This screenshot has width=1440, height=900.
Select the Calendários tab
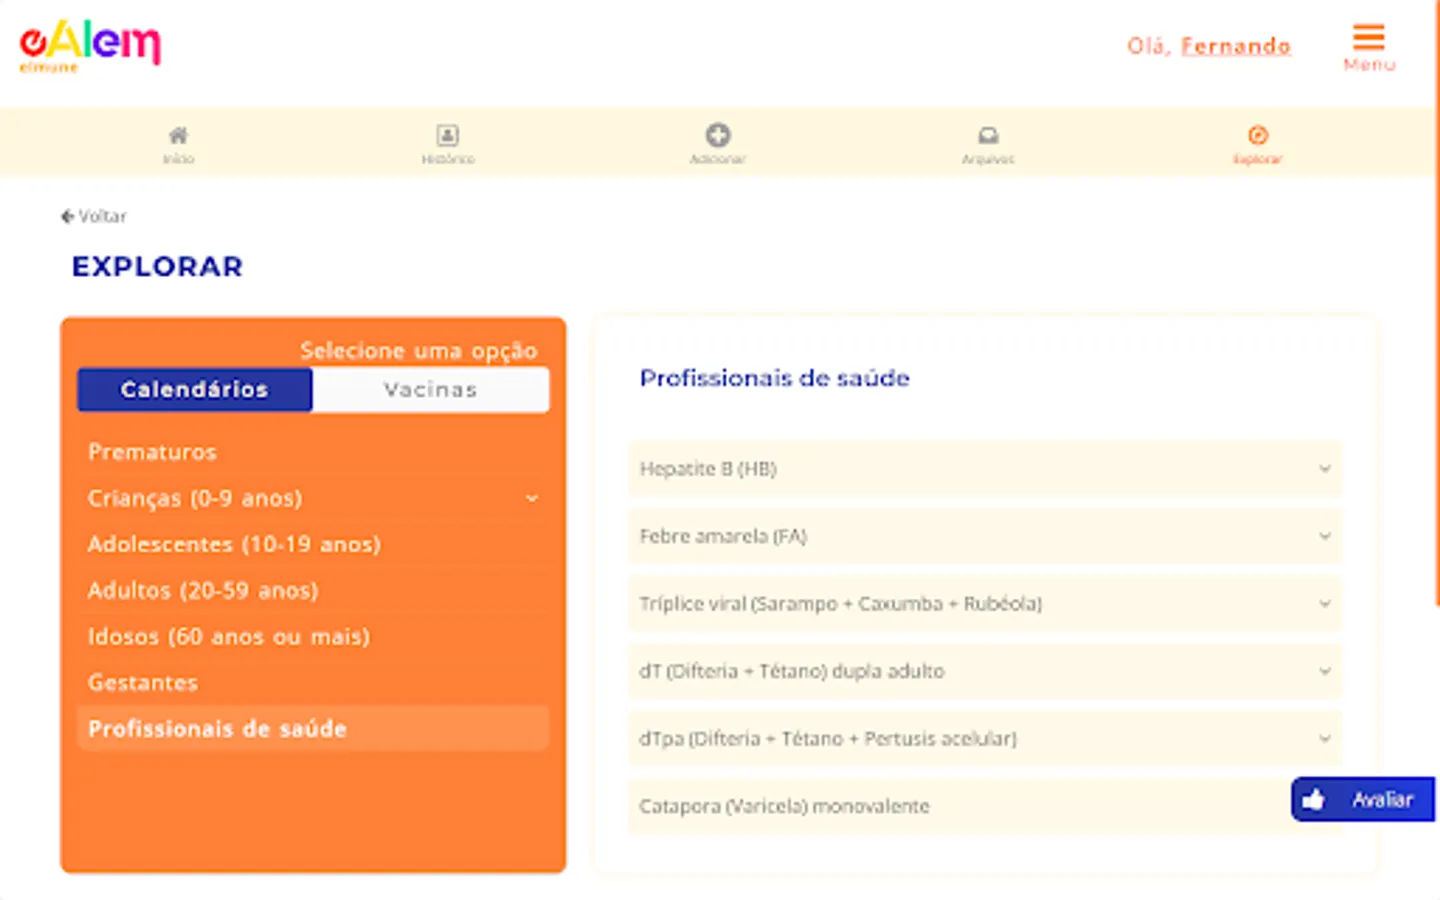(193, 389)
